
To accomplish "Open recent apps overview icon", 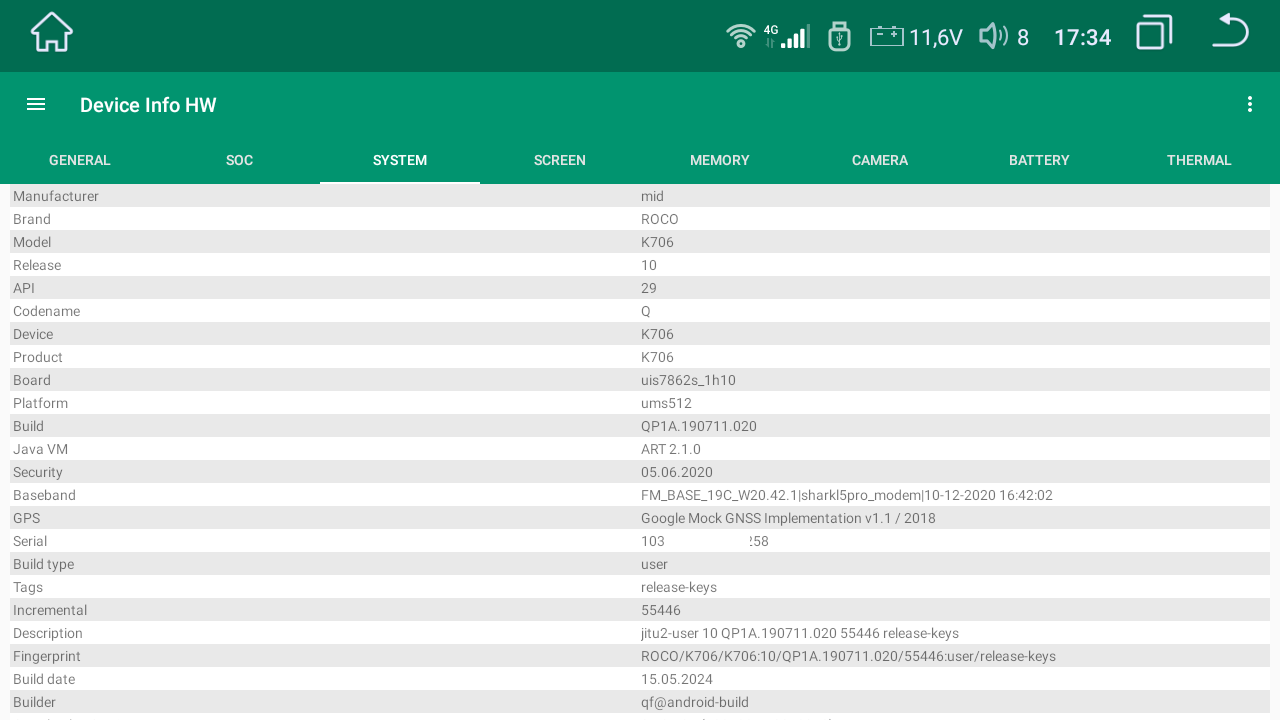I will point(1154,32).
